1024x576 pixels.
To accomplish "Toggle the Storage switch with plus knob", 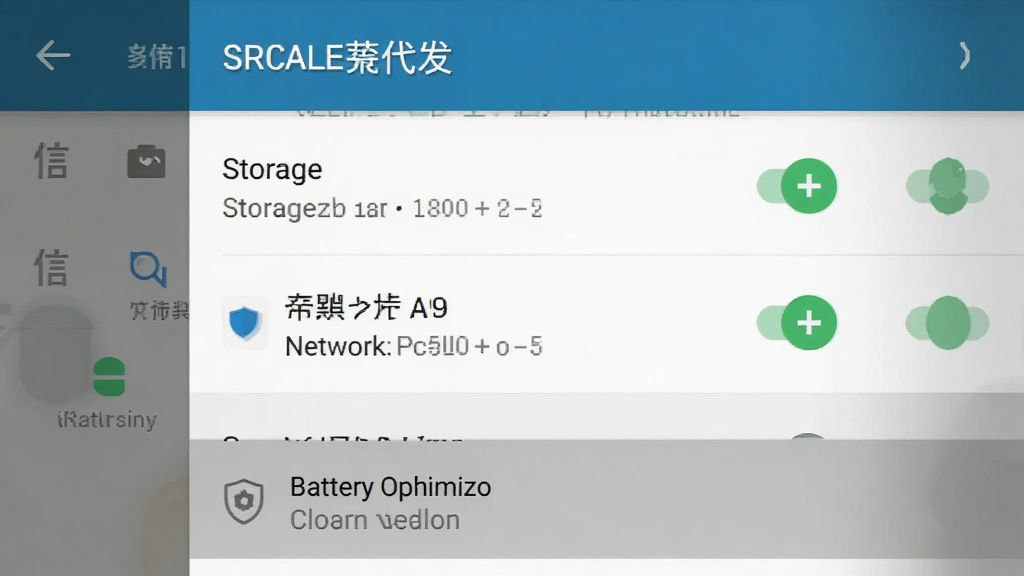I will pyautogui.click(x=797, y=186).
